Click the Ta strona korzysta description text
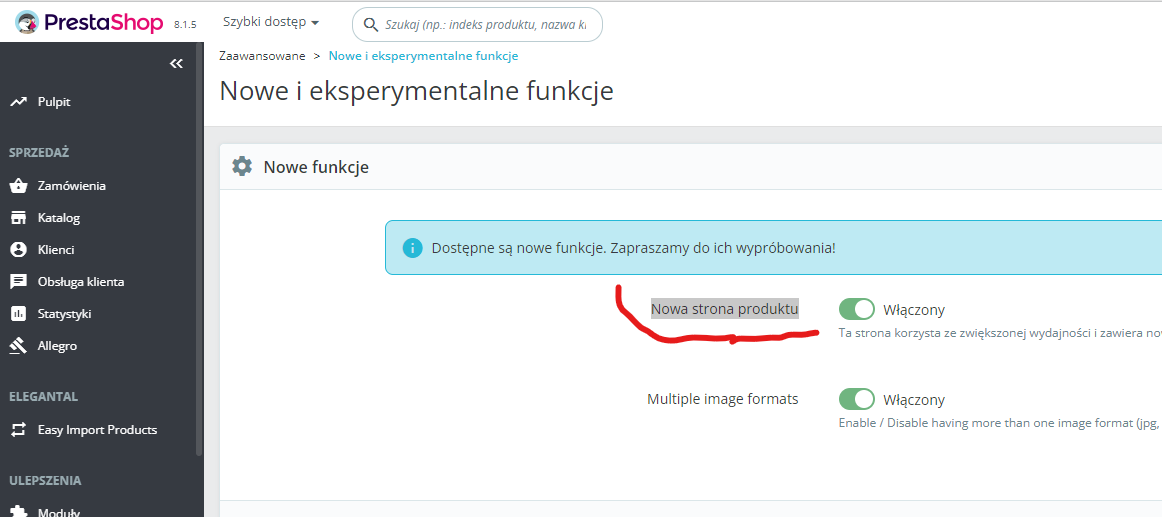 click(1000, 333)
